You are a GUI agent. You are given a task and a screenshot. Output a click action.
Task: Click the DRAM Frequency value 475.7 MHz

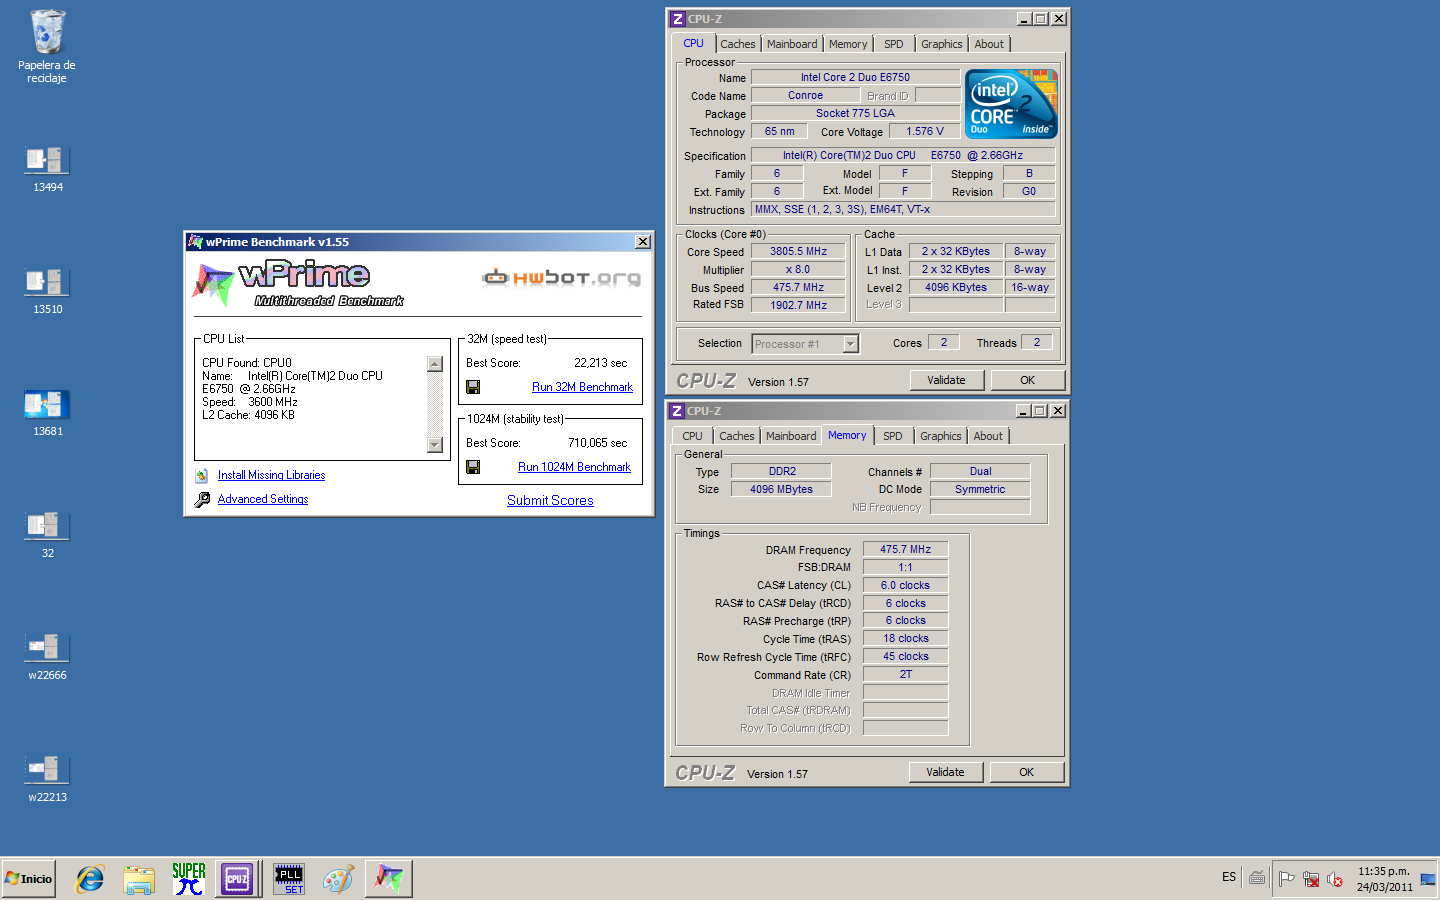coord(905,549)
